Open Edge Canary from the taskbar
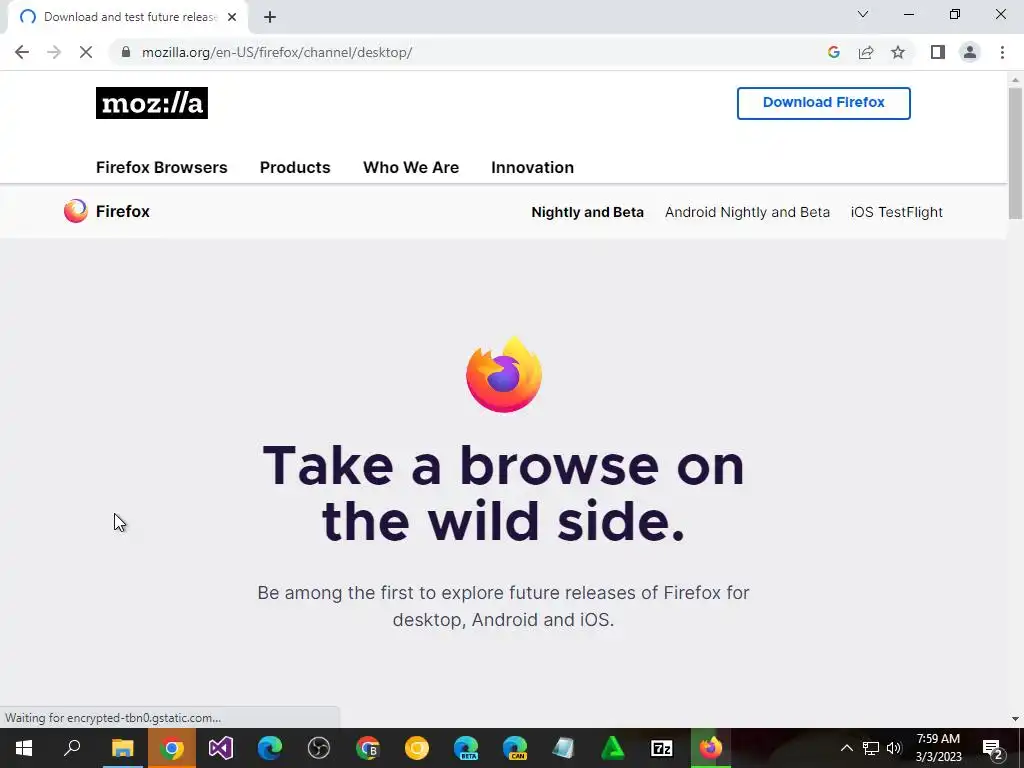Image resolution: width=1024 pixels, height=768 pixels. click(515, 748)
